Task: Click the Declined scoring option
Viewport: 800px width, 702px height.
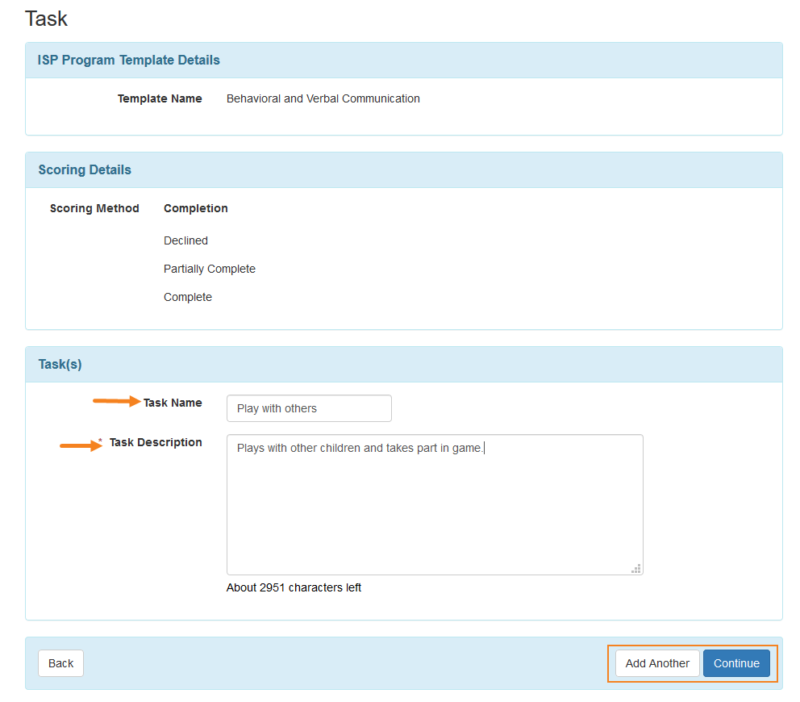Action: [x=185, y=240]
